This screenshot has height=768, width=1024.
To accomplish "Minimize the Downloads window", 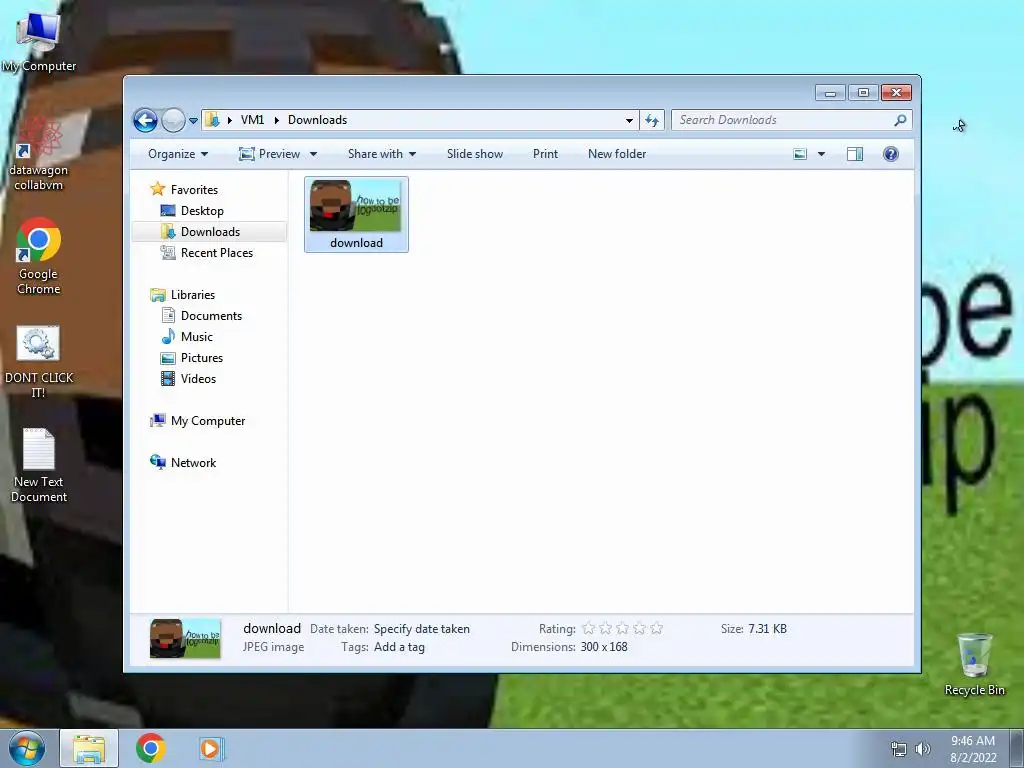I will pyautogui.click(x=830, y=93).
